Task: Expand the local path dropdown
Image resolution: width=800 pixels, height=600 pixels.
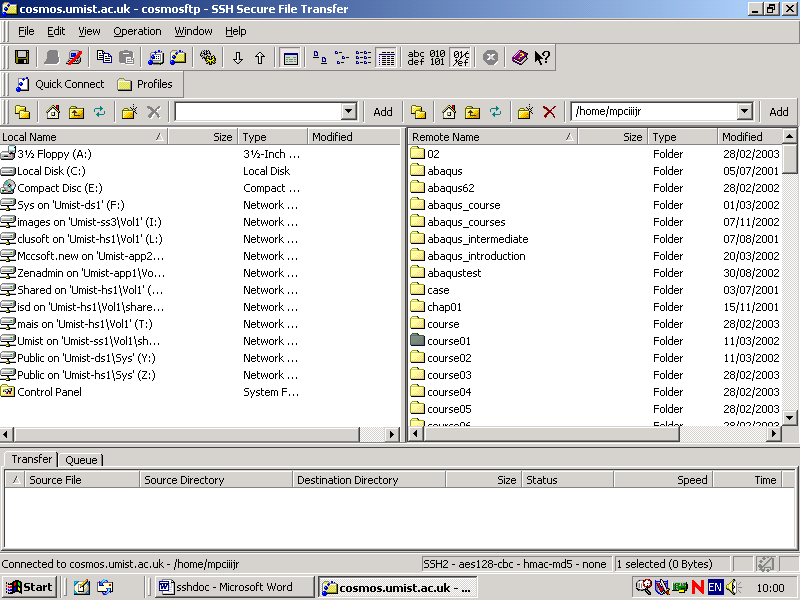Action: [349, 112]
